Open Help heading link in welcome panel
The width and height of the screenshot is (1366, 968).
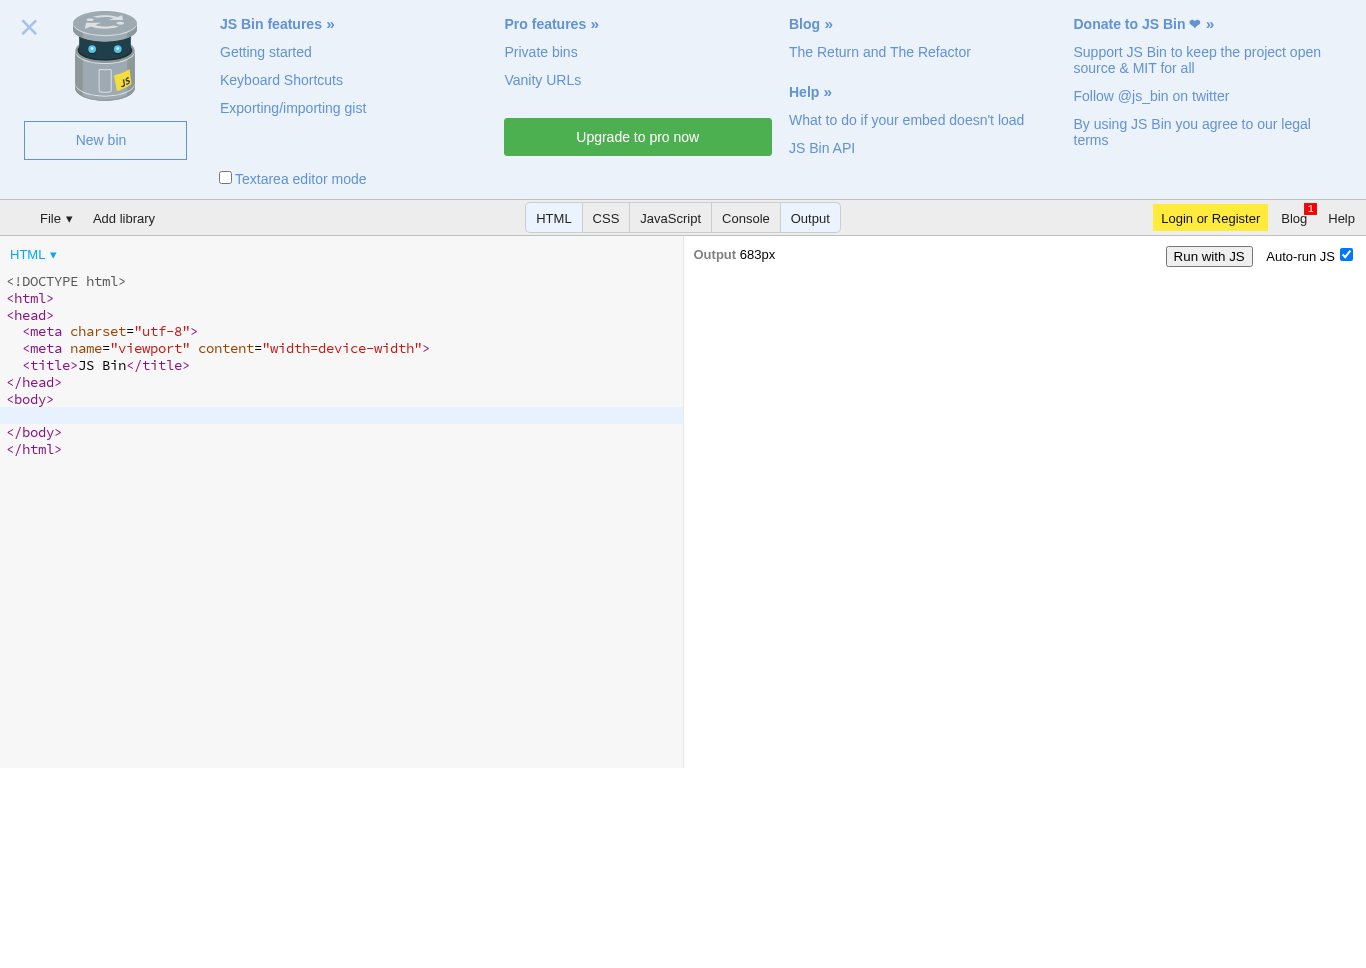click(810, 92)
